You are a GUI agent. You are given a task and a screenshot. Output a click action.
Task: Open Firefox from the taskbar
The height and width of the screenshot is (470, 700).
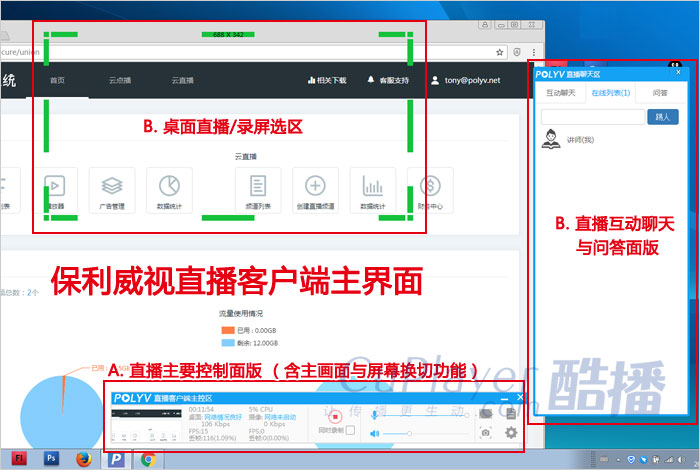coord(83,459)
